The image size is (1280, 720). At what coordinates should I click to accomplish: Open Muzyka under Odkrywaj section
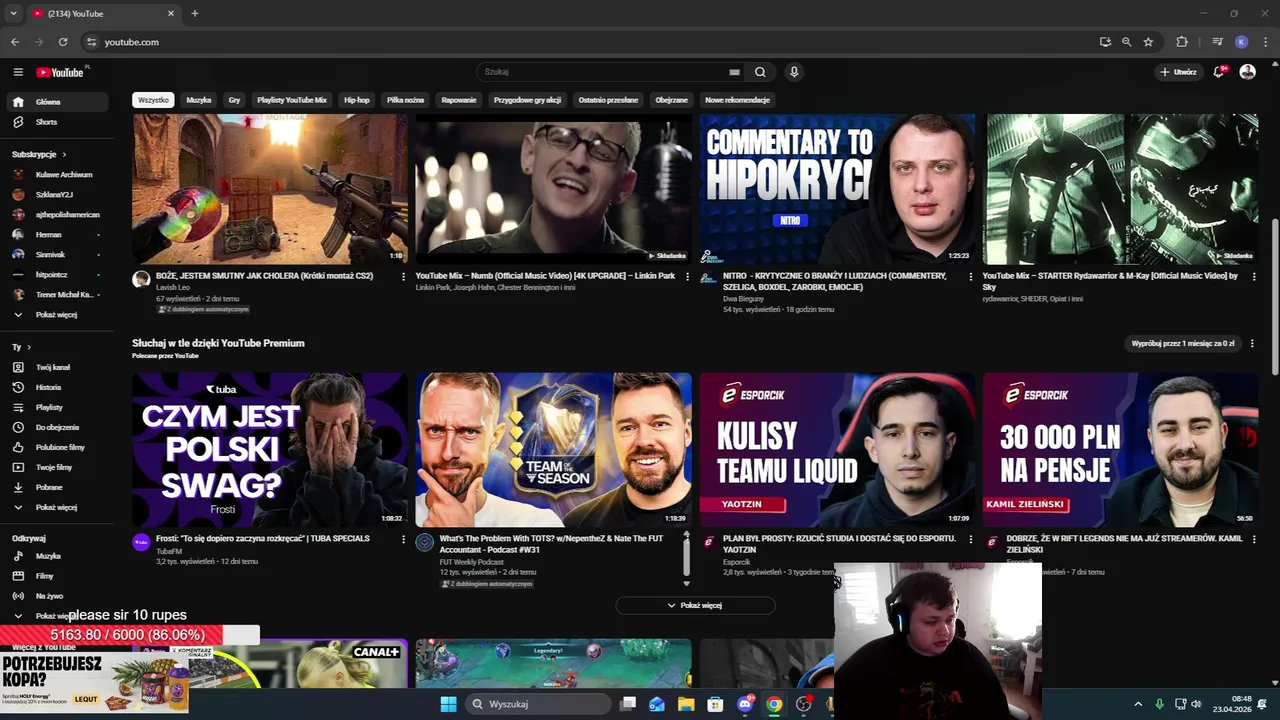click(56, 556)
